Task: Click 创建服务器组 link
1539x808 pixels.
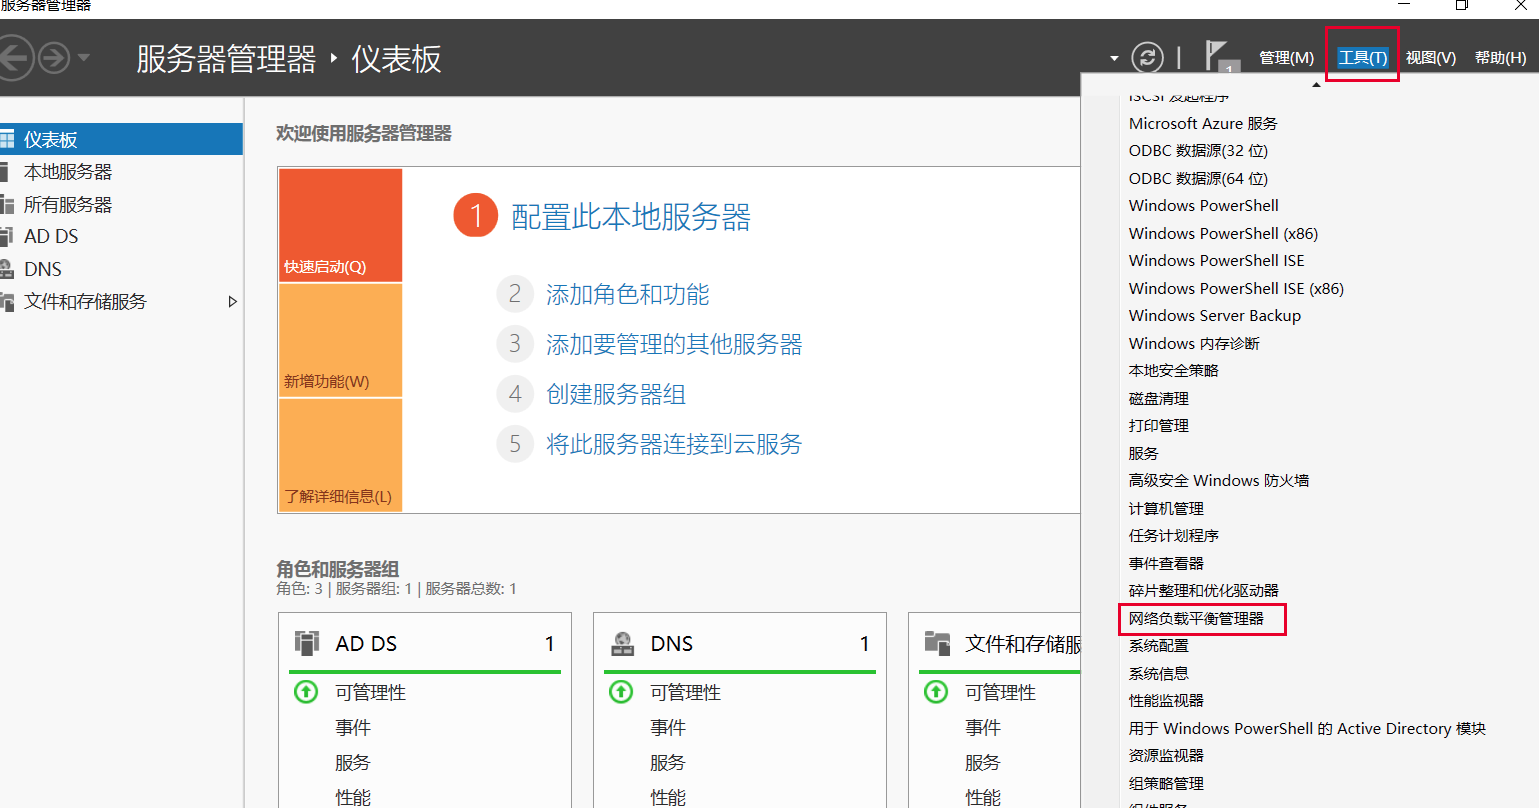Action: (615, 395)
